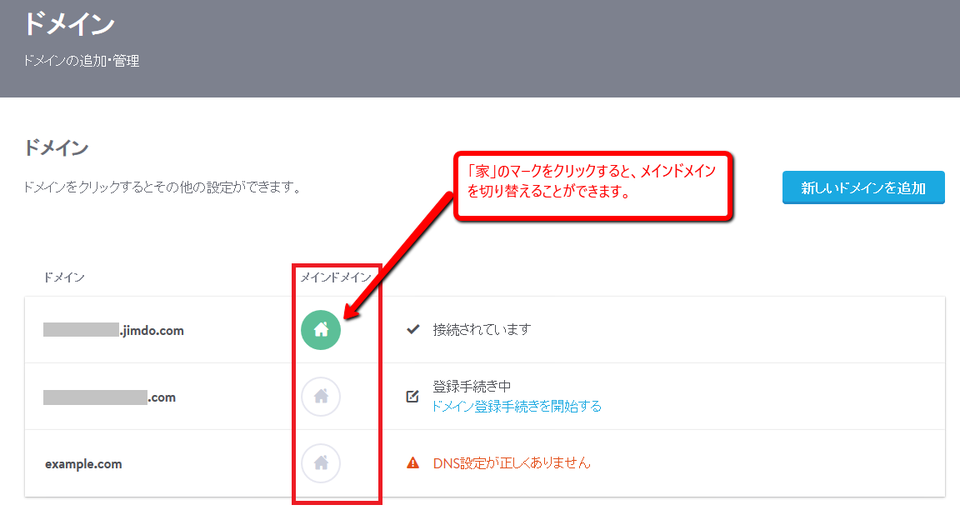Click ドメインをクリックするとその他の設定ができます text
This screenshot has height=515, width=960.
(163, 187)
